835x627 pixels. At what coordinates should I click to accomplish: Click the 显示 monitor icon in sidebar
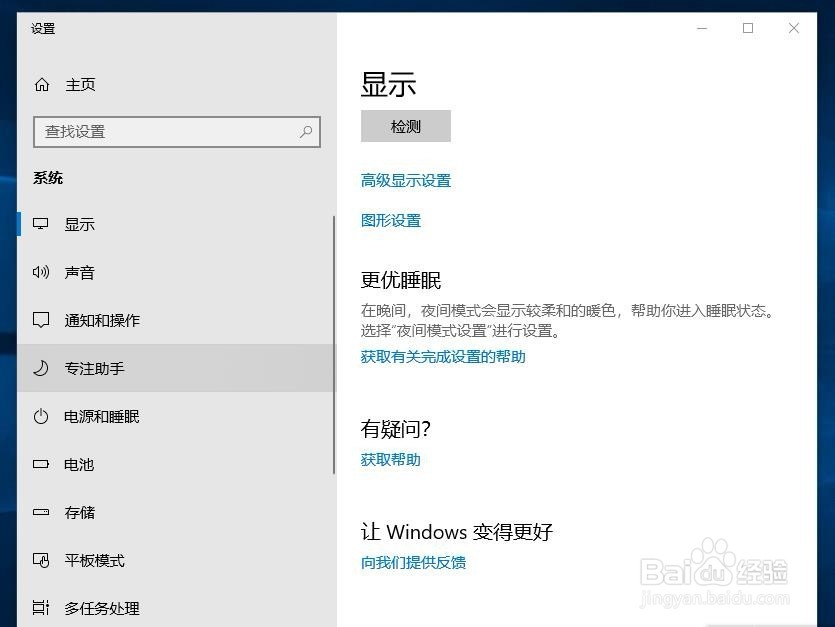coord(41,224)
